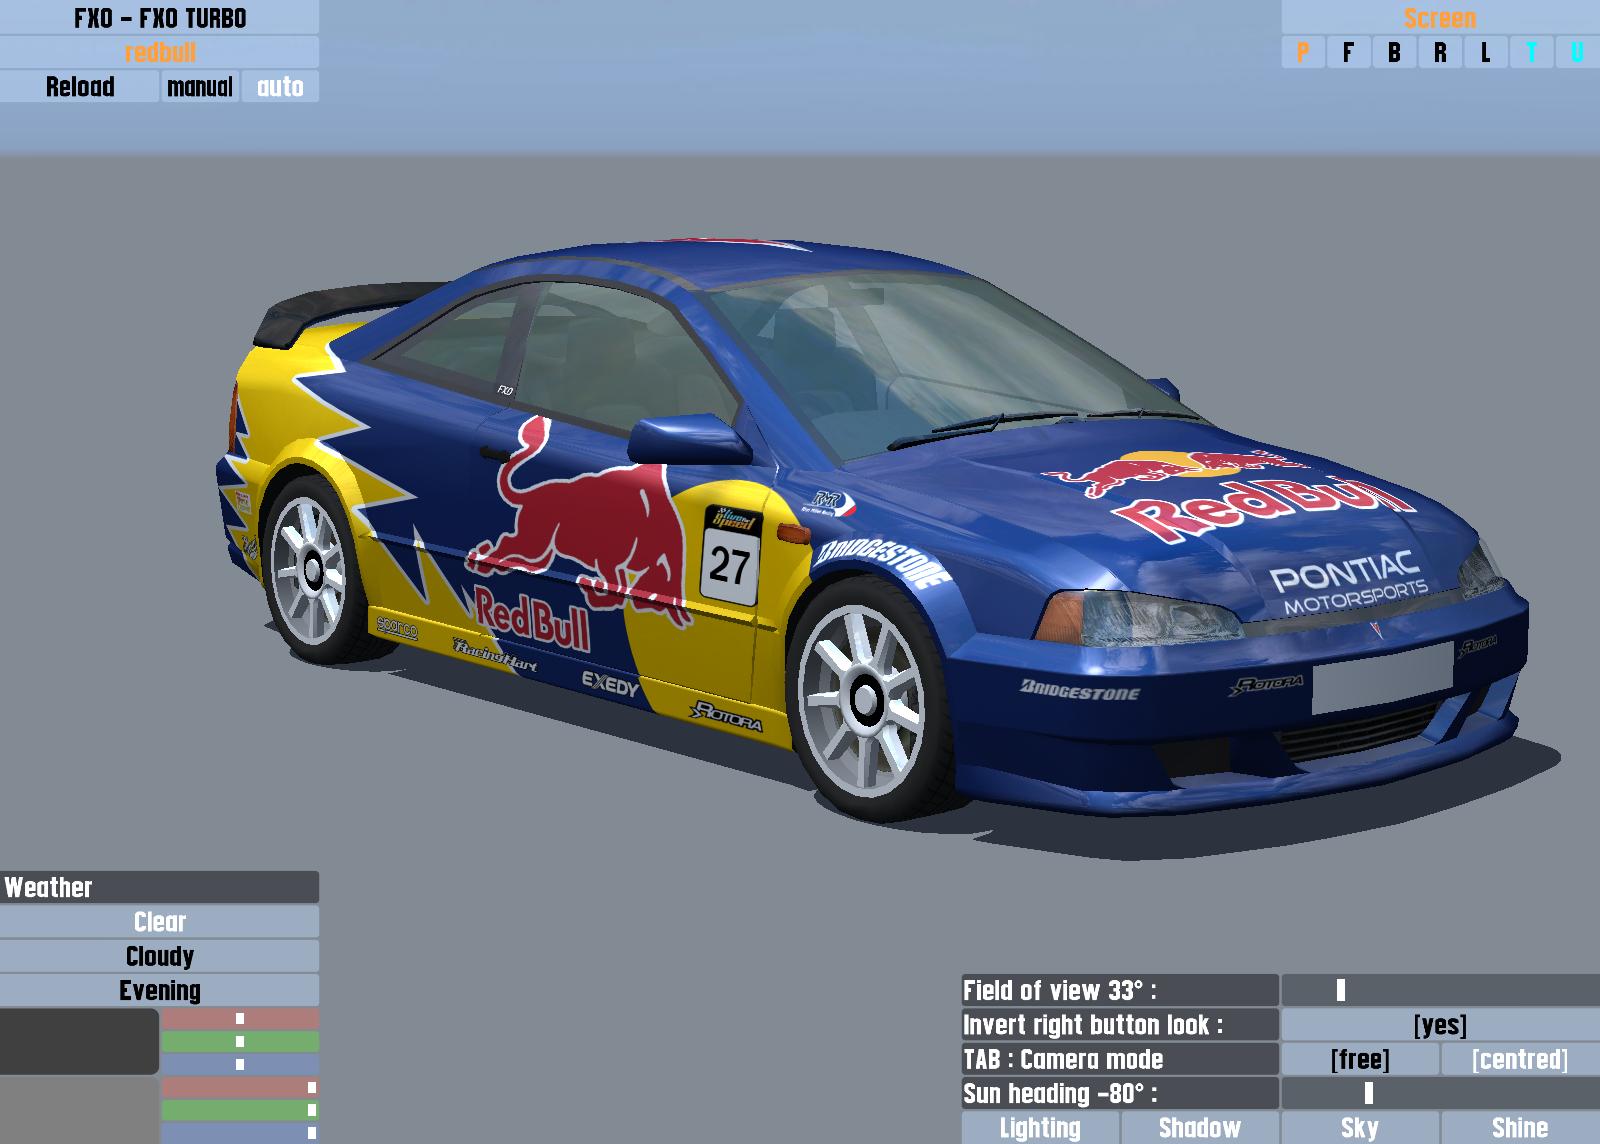Set camera mode to [free]
The width and height of the screenshot is (1600, 1144).
[1360, 1059]
